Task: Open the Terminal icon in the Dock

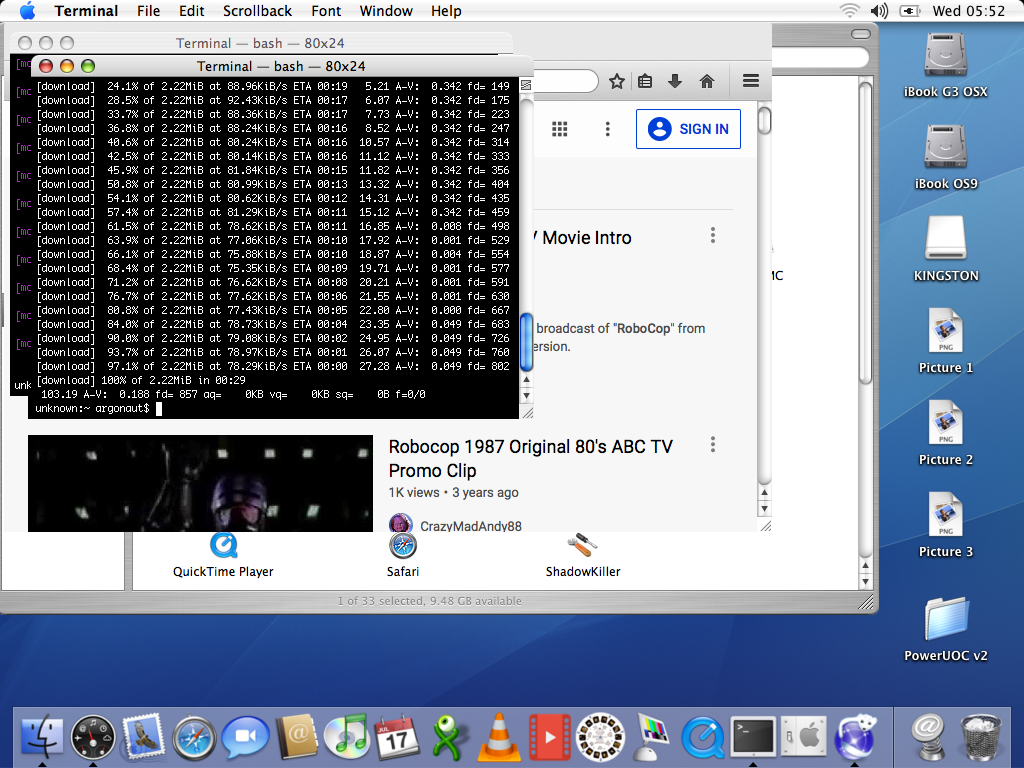Action: [753, 737]
